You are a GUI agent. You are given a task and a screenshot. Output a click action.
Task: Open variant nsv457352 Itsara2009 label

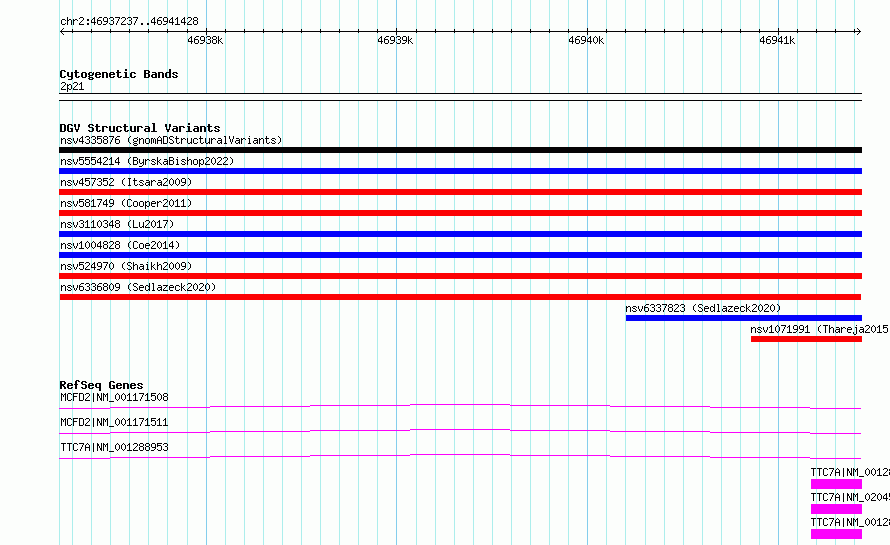tap(126, 182)
